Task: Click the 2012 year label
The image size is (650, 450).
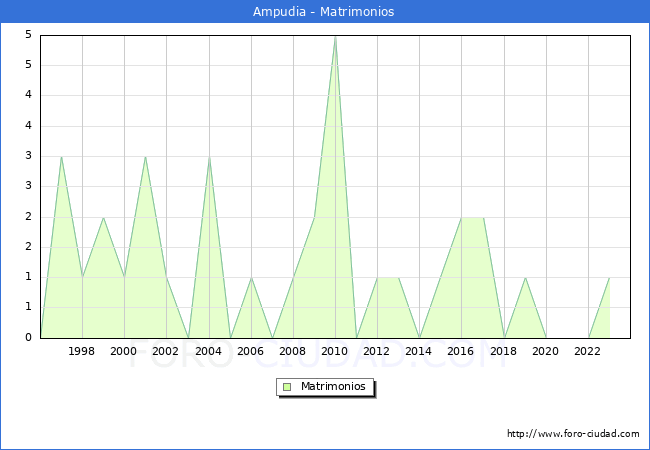Action: click(377, 351)
